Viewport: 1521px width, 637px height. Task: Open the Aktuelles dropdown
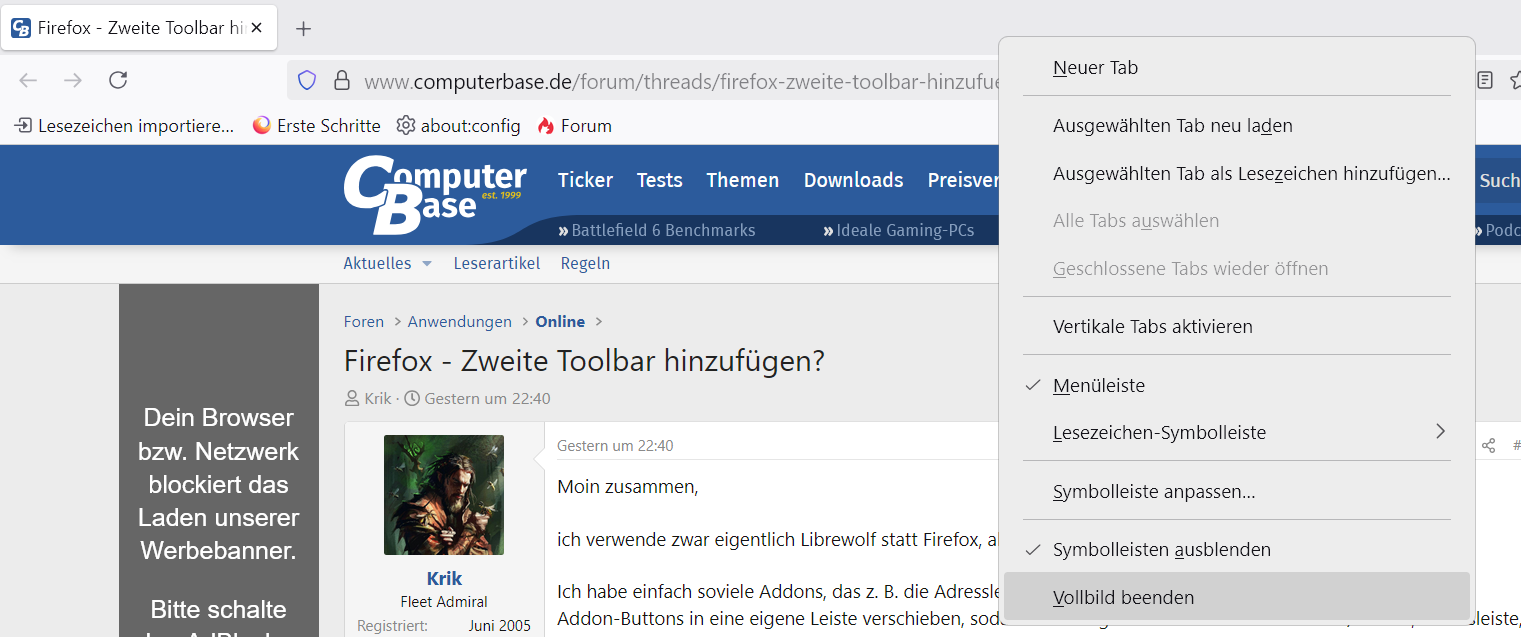388,264
